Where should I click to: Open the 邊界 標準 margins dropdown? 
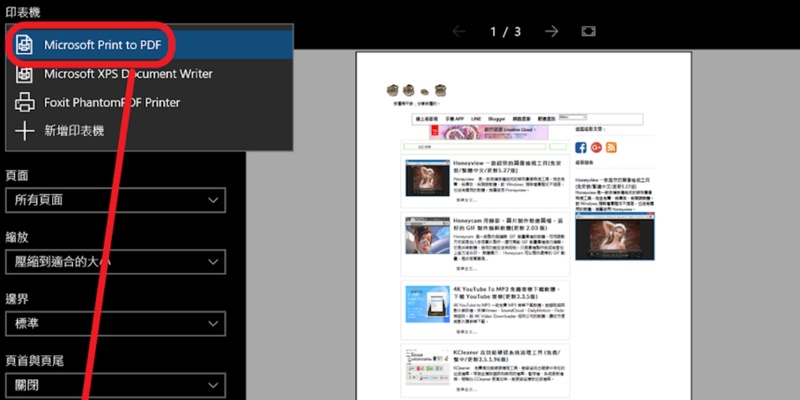(x=115, y=324)
